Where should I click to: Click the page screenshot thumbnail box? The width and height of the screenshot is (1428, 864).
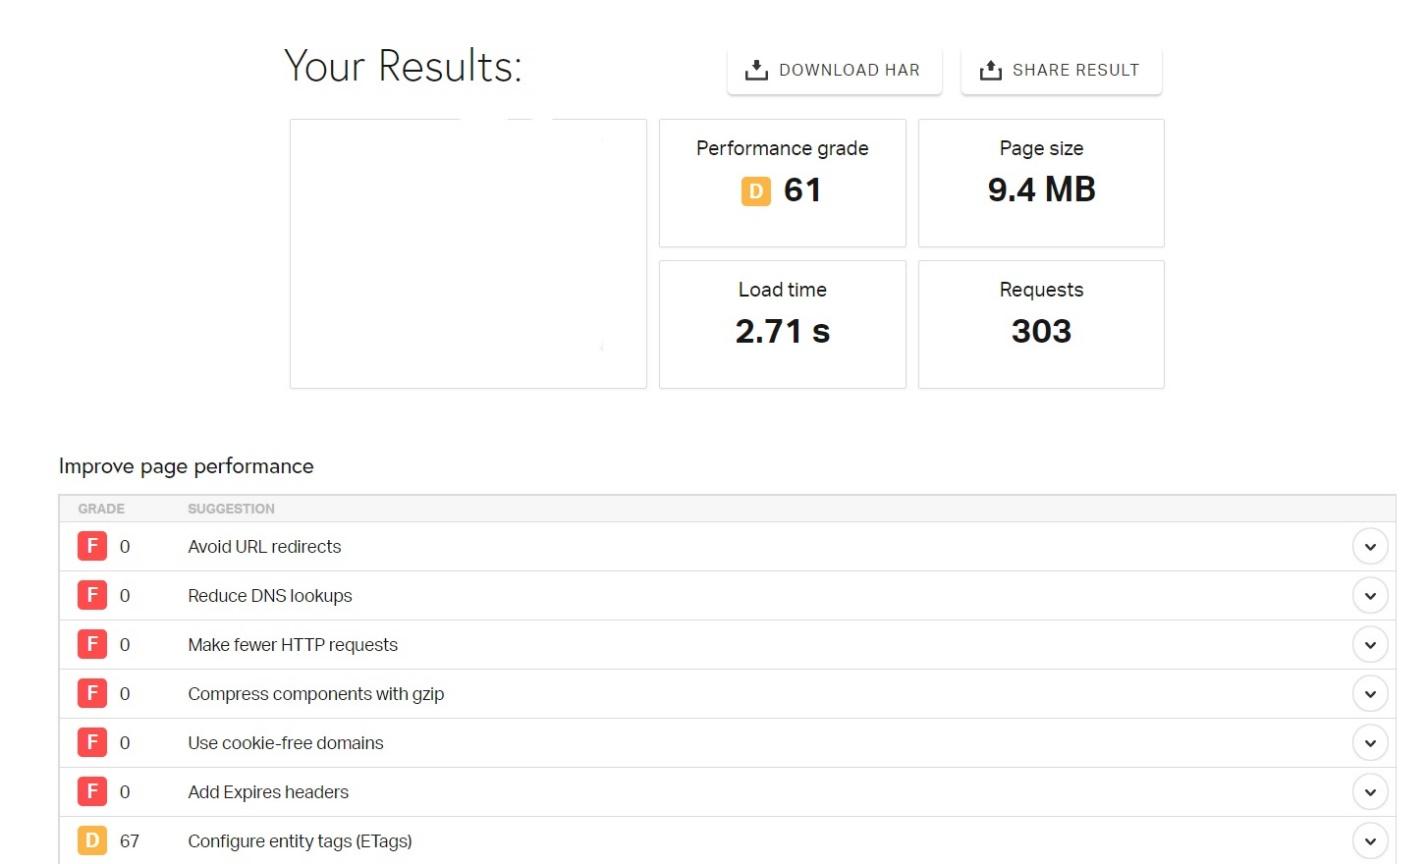point(468,254)
